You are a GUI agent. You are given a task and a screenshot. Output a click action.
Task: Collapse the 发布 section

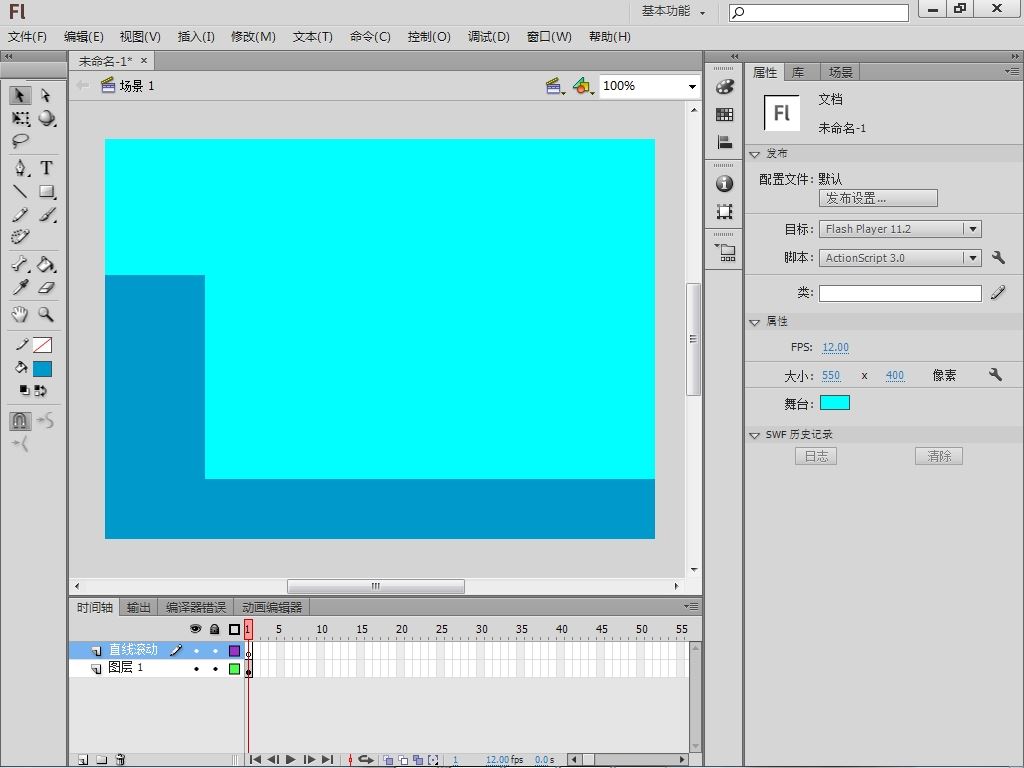[754, 154]
